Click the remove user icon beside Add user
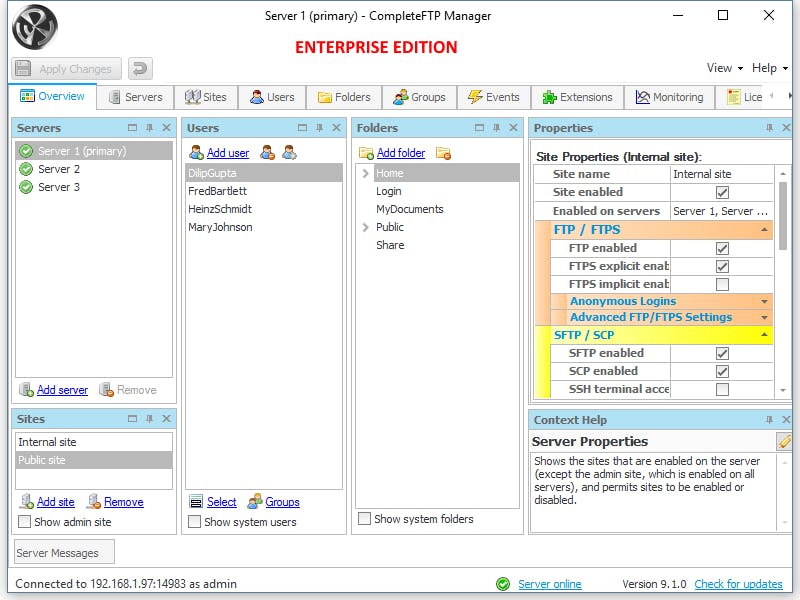The height and width of the screenshot is (600, 800). coord(268,152)
